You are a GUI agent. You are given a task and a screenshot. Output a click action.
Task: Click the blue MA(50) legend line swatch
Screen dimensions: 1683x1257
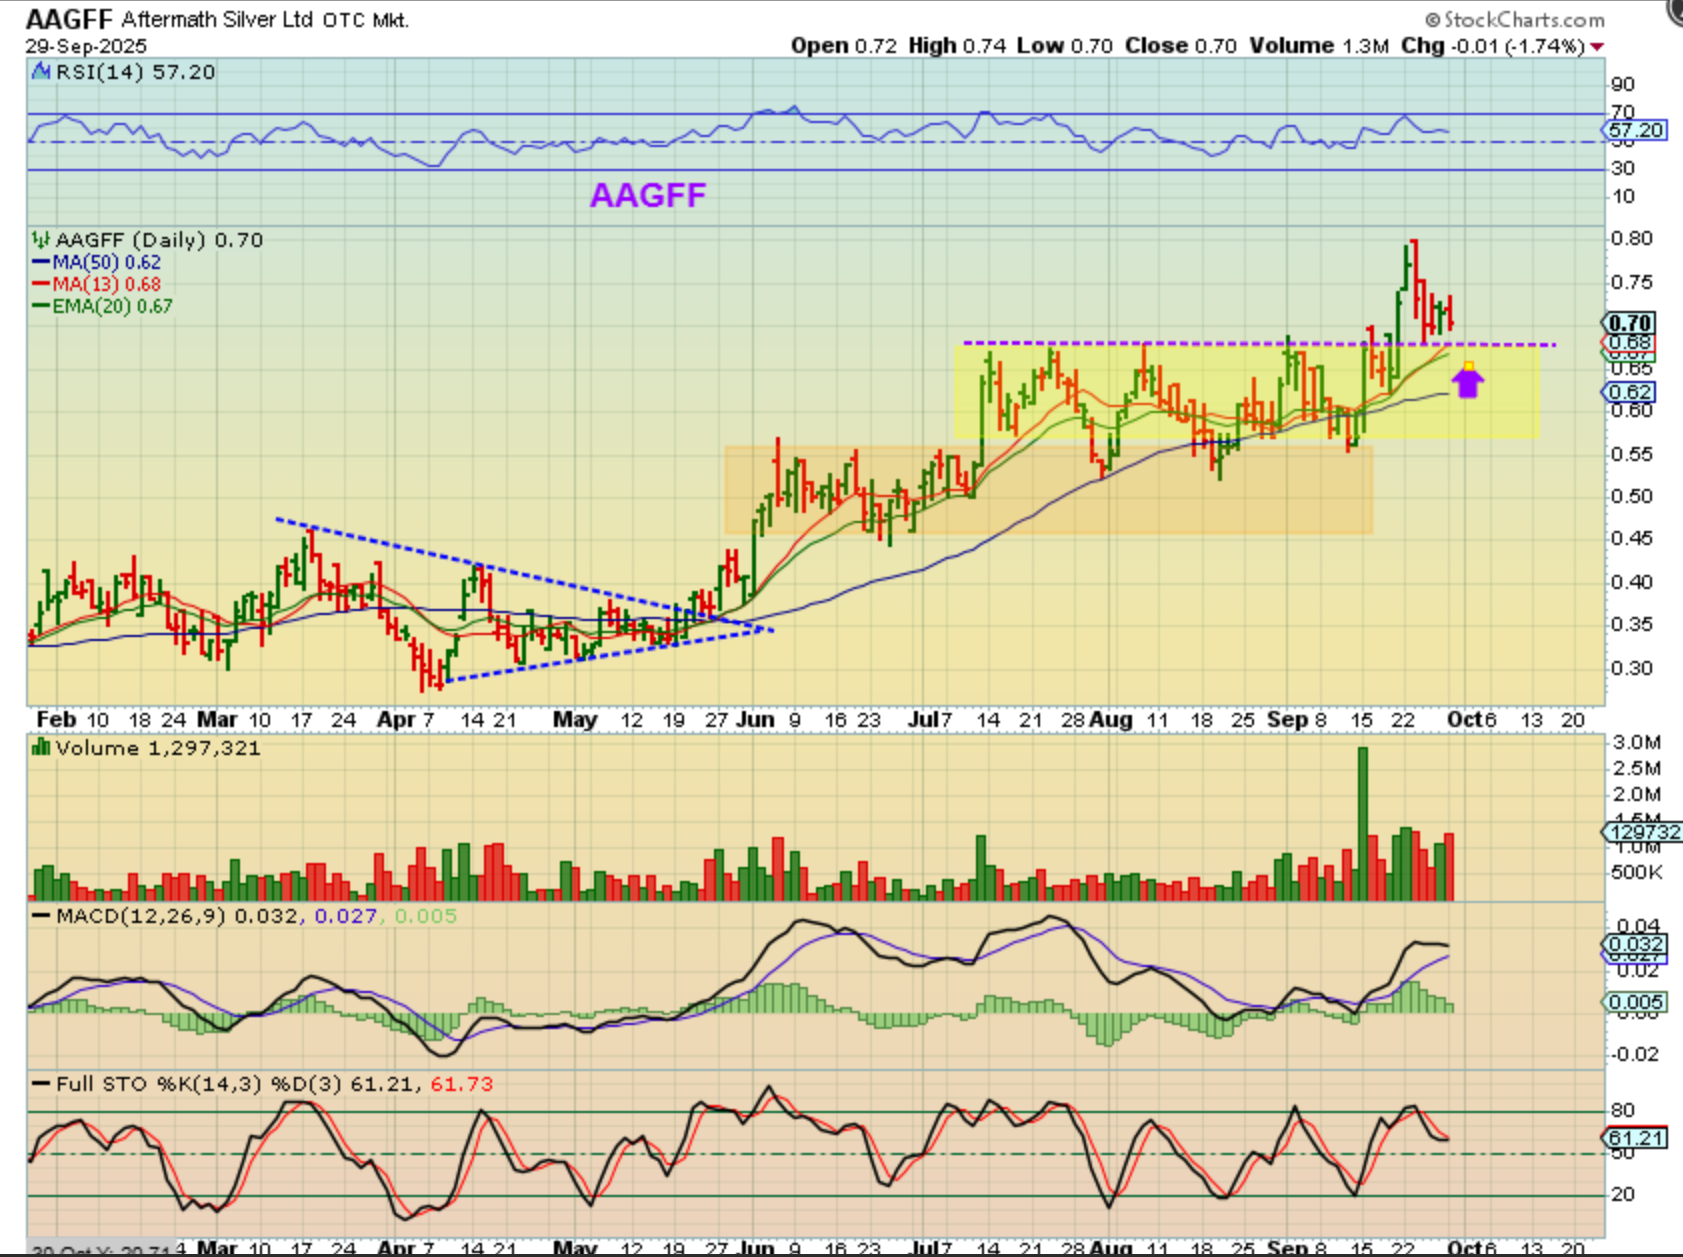[x=41, y=263]
